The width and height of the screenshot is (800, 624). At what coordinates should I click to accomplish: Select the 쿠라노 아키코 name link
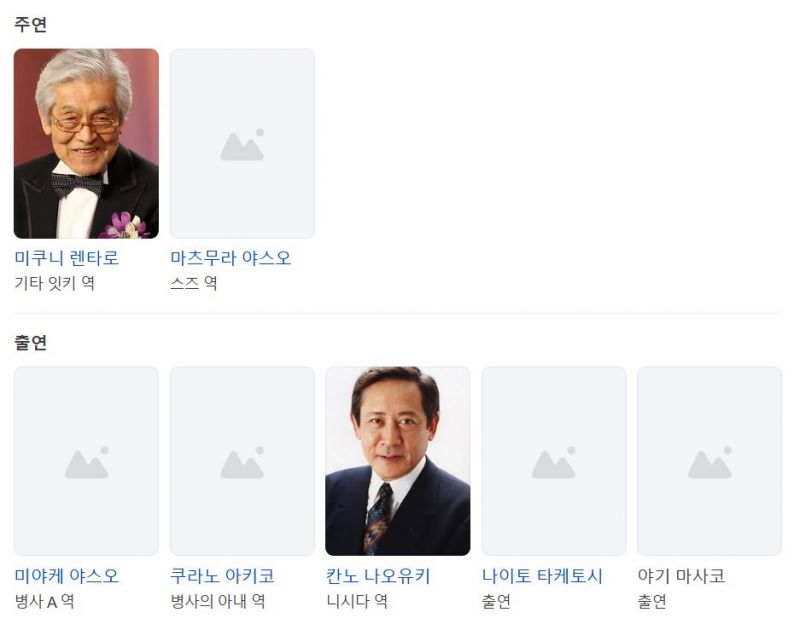click(222, 576)
